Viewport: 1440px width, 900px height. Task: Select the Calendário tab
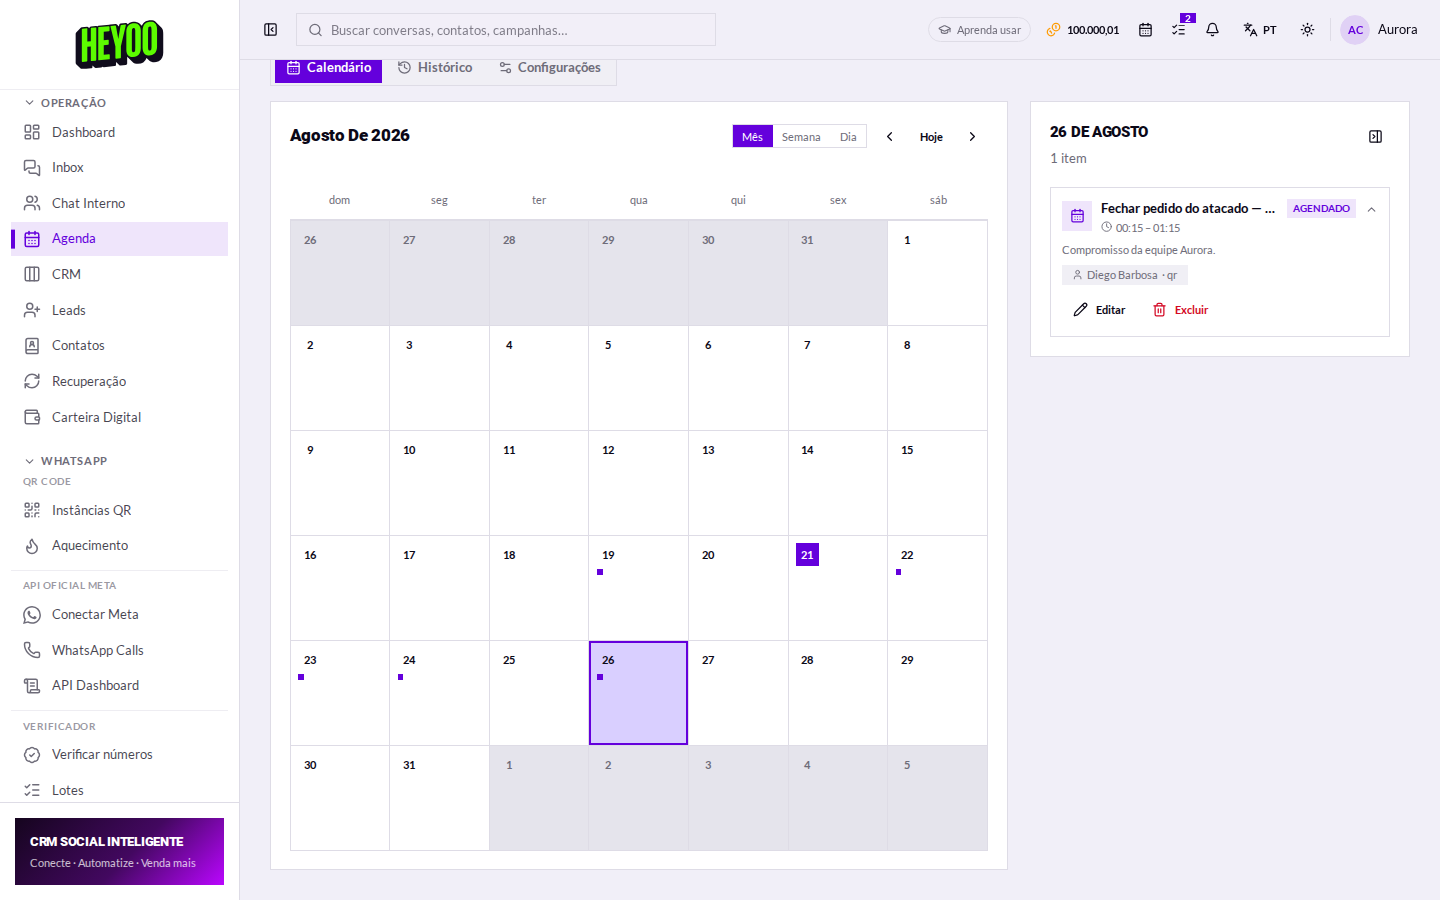click(x=329, y=68)
